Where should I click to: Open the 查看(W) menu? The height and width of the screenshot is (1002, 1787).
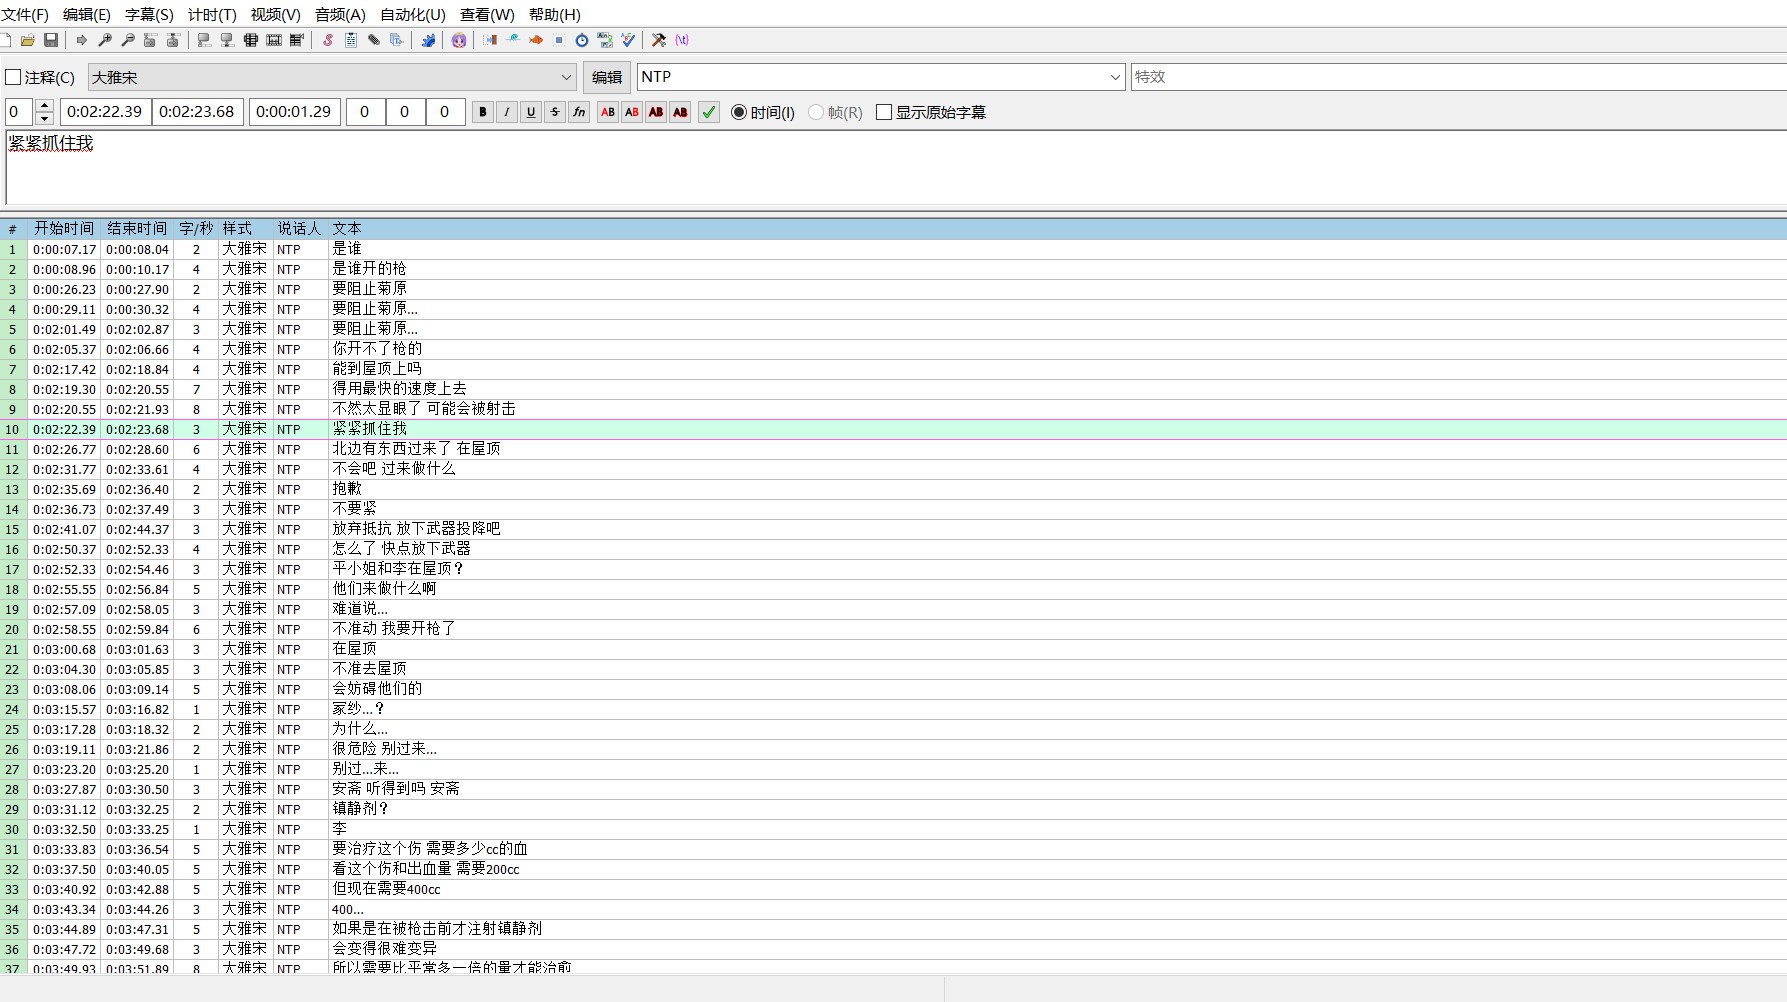coord(487,14)
